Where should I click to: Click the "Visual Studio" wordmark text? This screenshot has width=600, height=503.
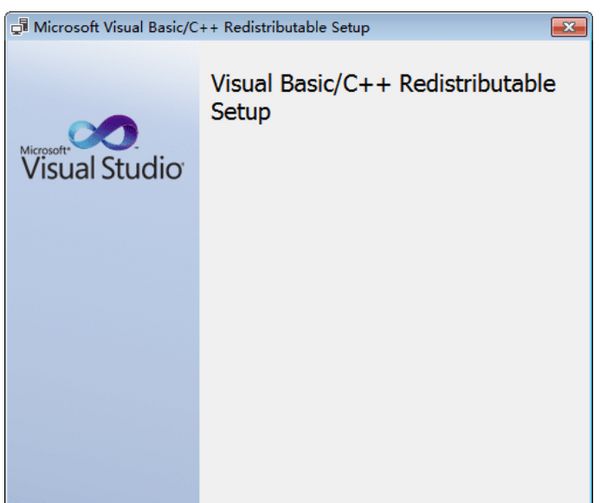[x=100, y=167]
